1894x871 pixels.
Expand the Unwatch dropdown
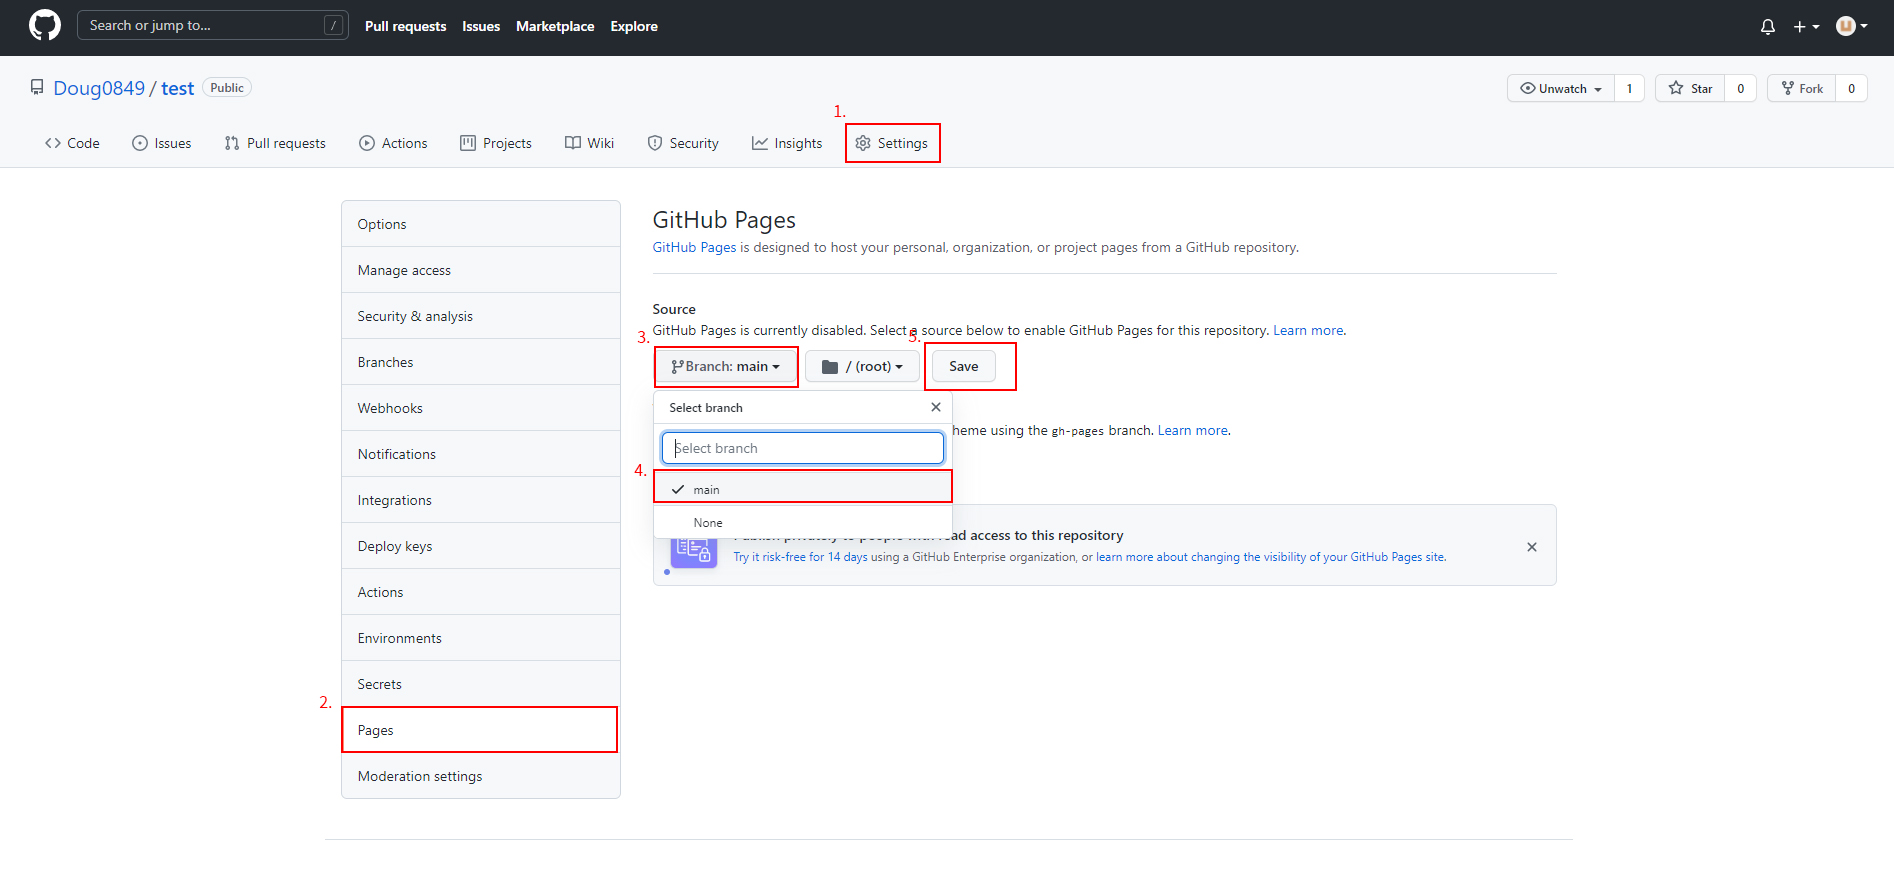1561,89
